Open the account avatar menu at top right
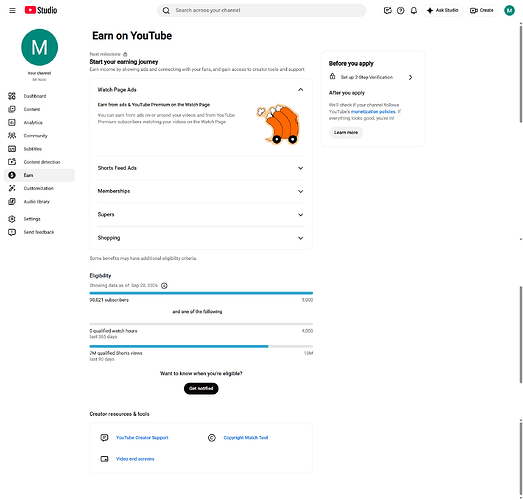This screenshot has width=523, height=500. (509, 10)
